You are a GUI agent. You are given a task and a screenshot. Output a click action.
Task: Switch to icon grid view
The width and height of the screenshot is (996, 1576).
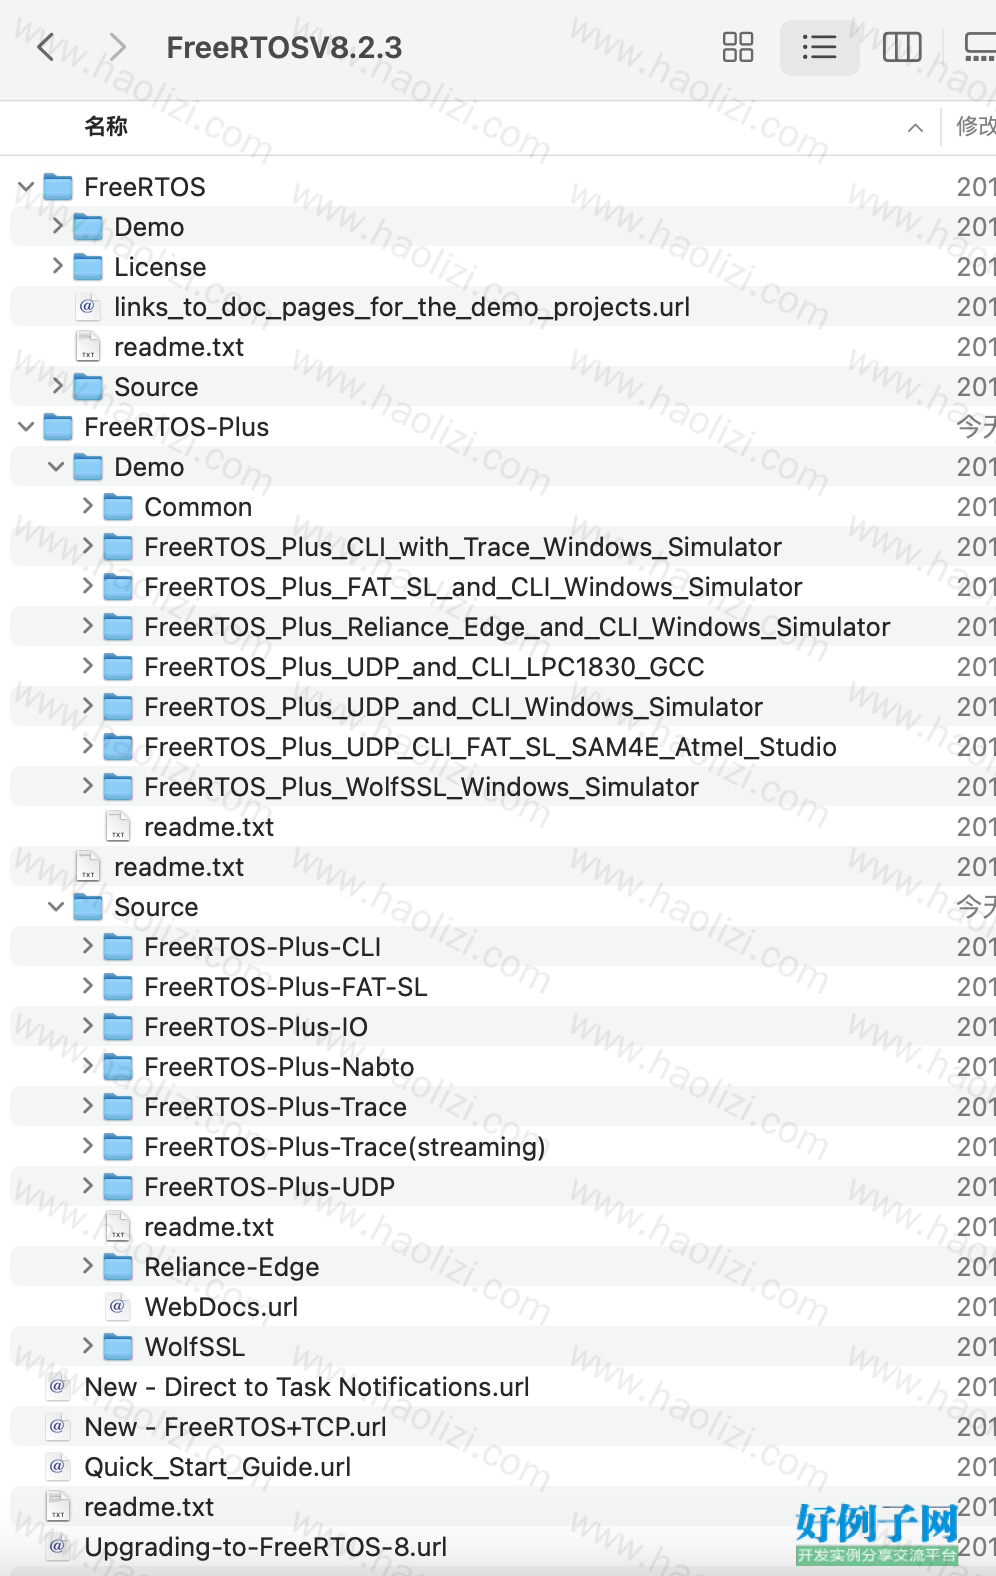pyautogui.click(x=738, y=47)
